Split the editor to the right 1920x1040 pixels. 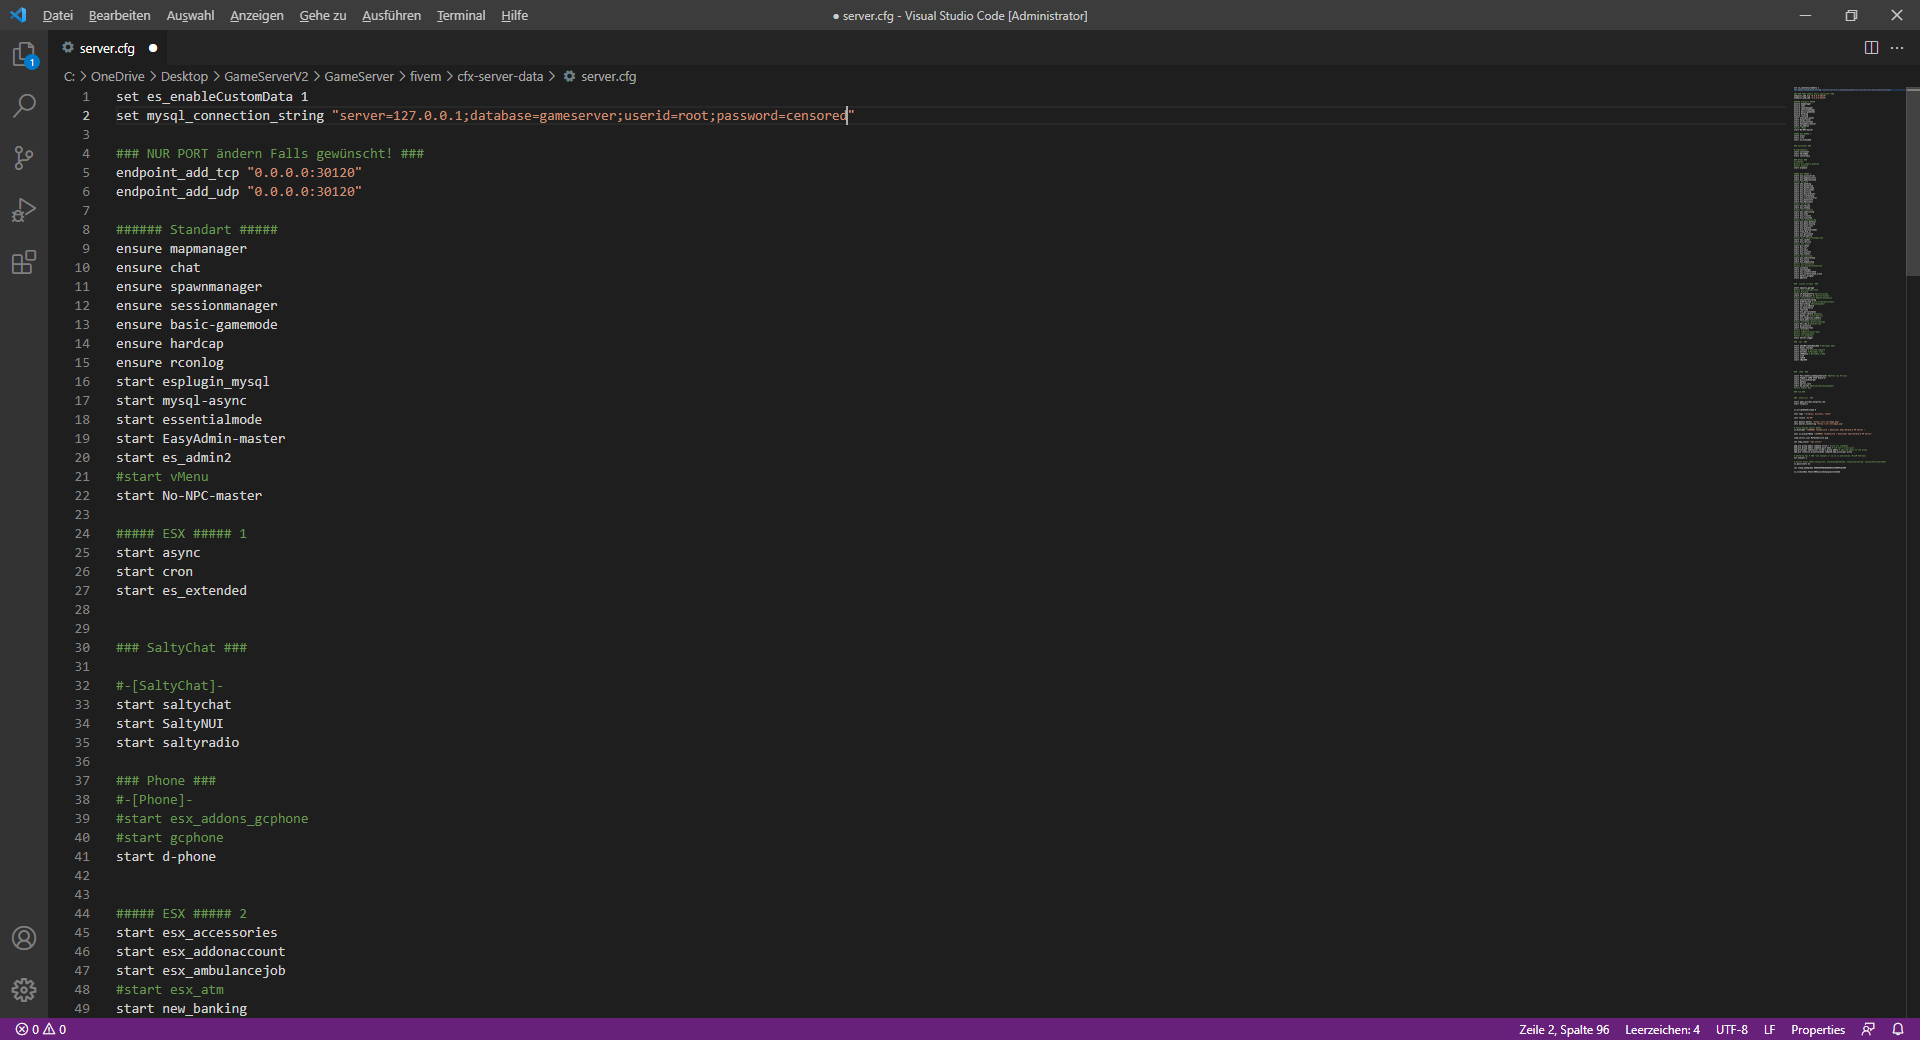pos(1871,48)
